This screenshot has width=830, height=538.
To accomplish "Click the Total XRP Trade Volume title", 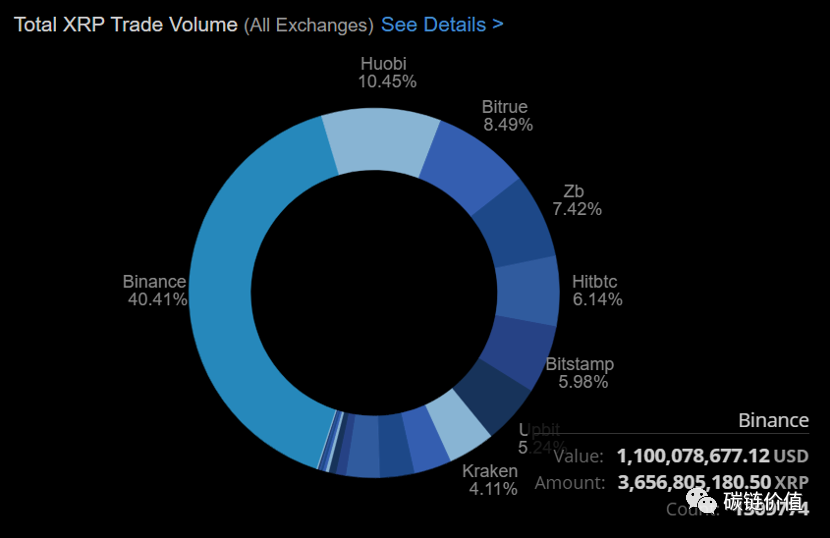I will [x=126, y=24].
